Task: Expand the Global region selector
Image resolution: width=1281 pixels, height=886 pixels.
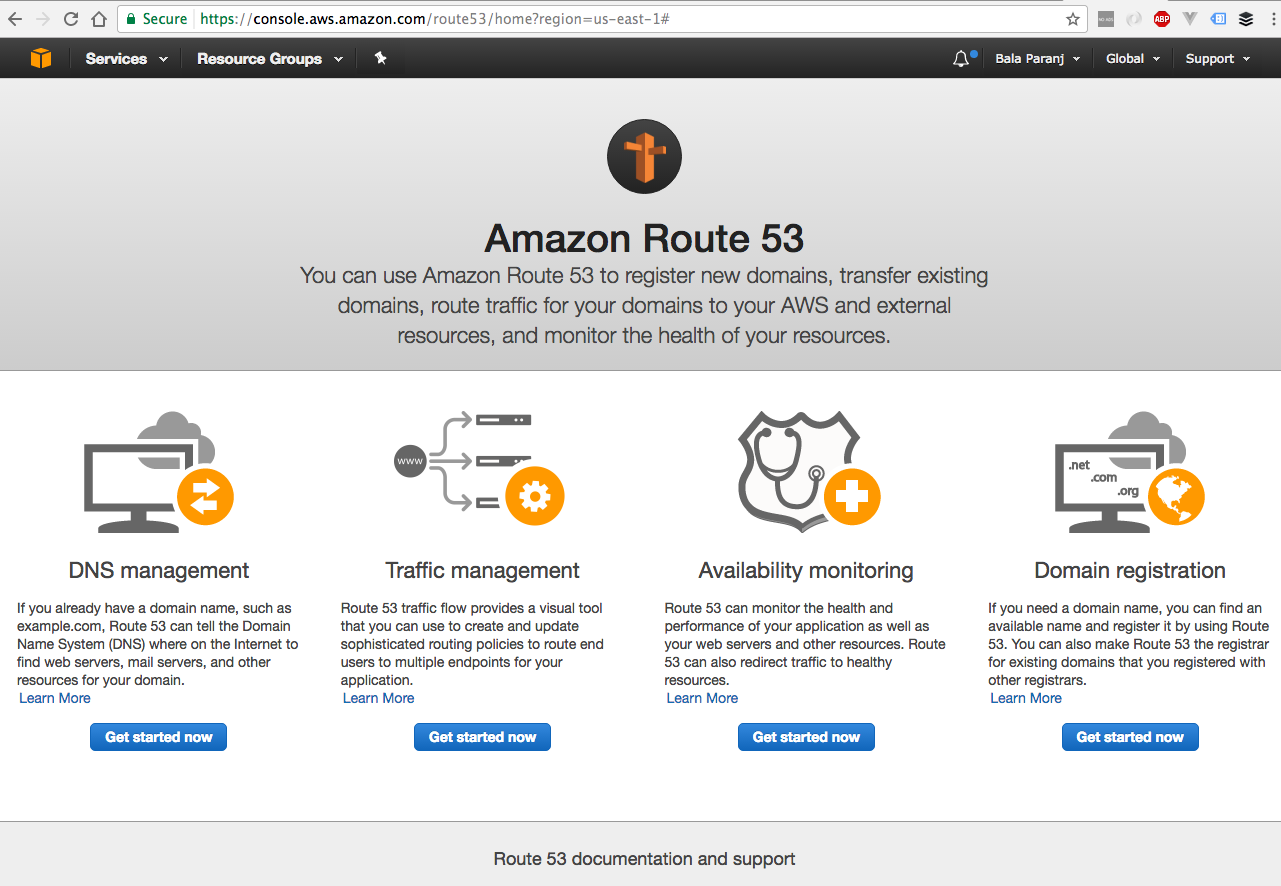Action: click(x=1133, y=59)
